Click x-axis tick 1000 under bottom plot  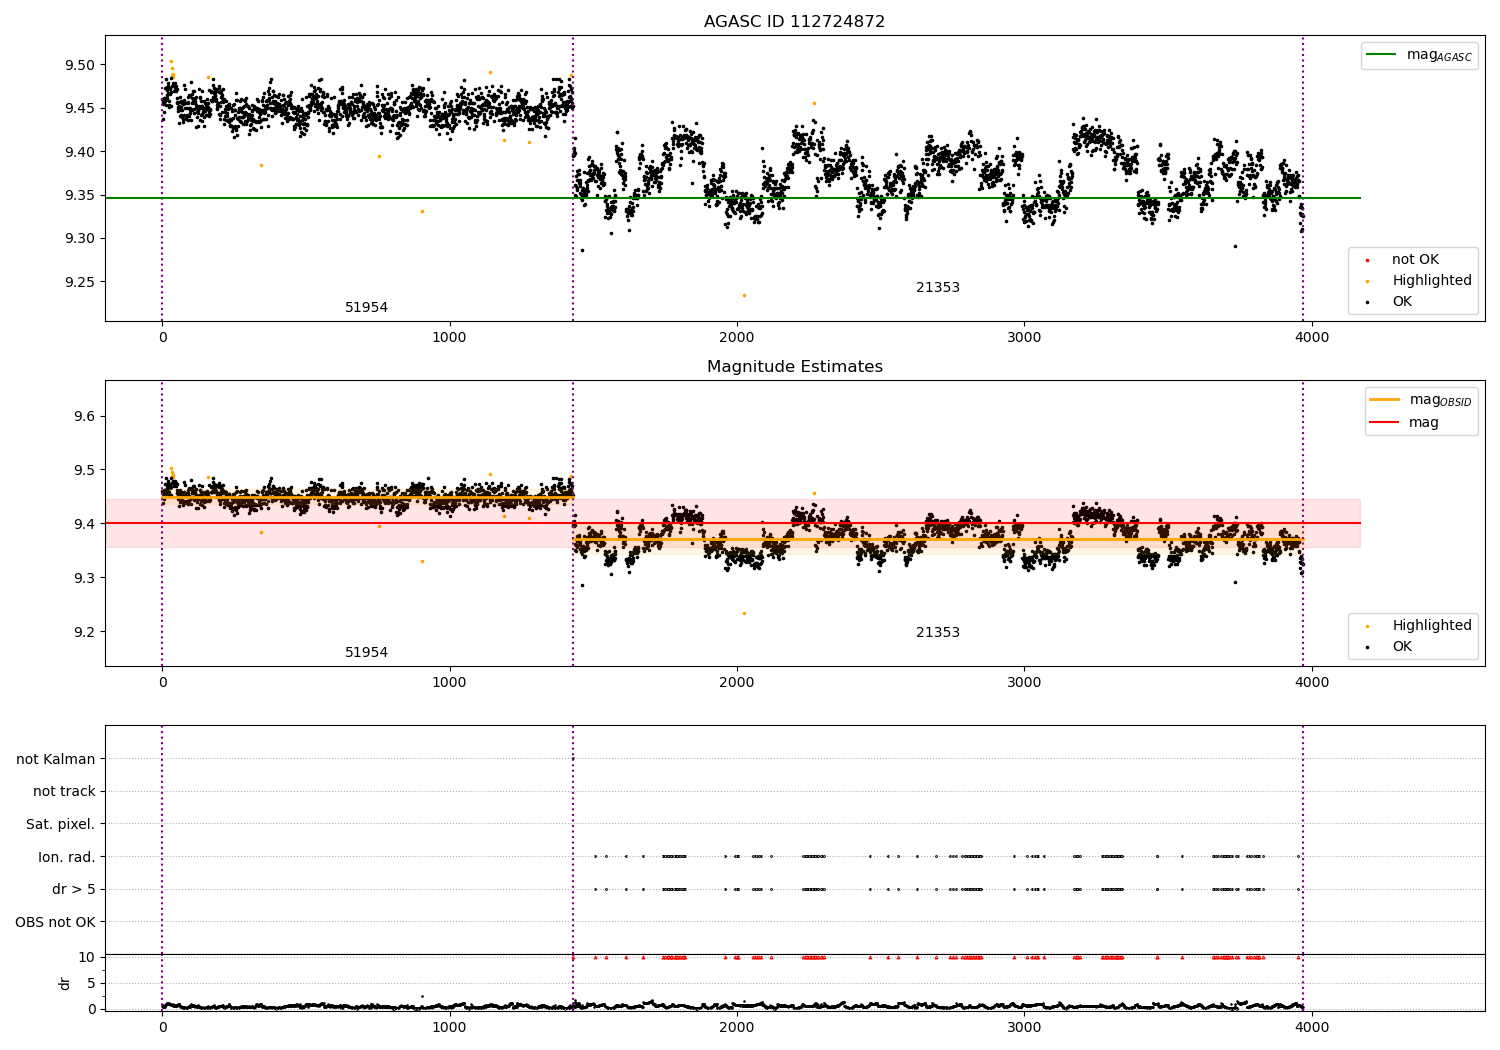[x=449, y=1028]
